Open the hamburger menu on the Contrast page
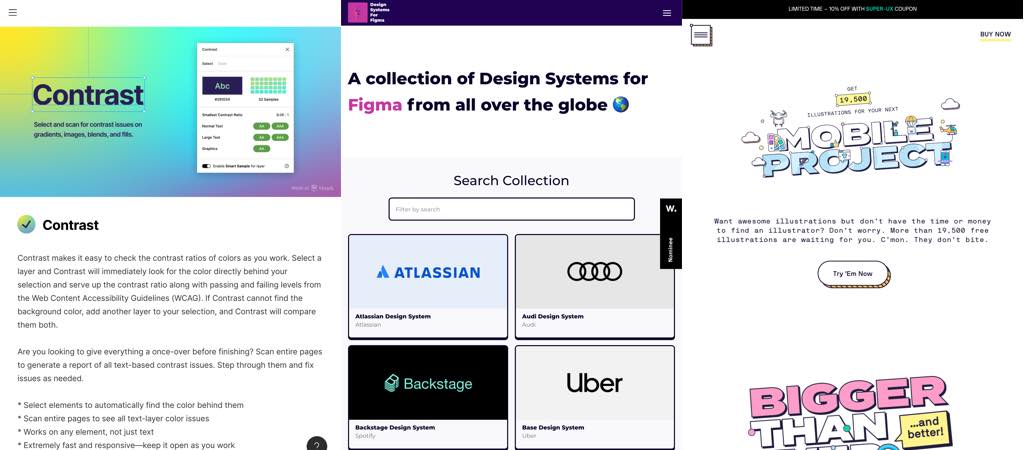The width and height of the screenshot is (1024, 450). (x=13, y=13)
